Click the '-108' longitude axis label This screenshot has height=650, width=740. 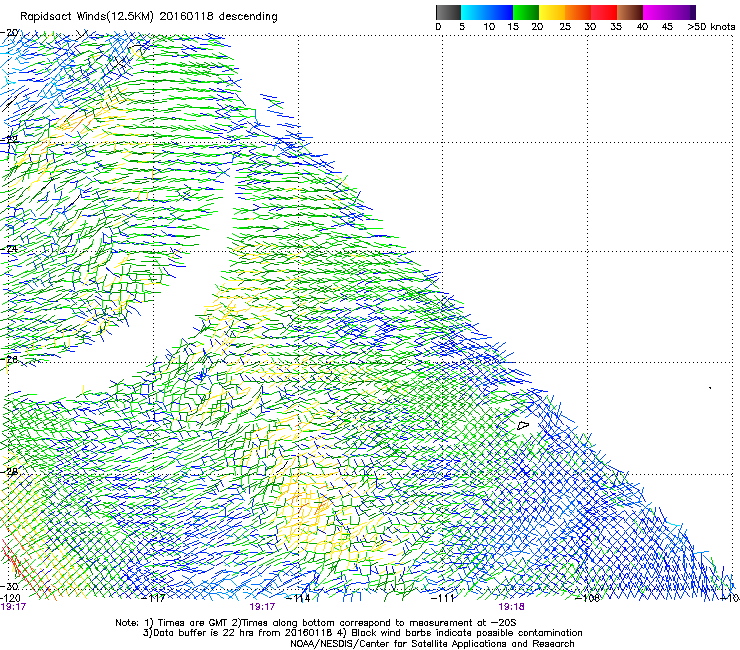[x=588, y=598]
